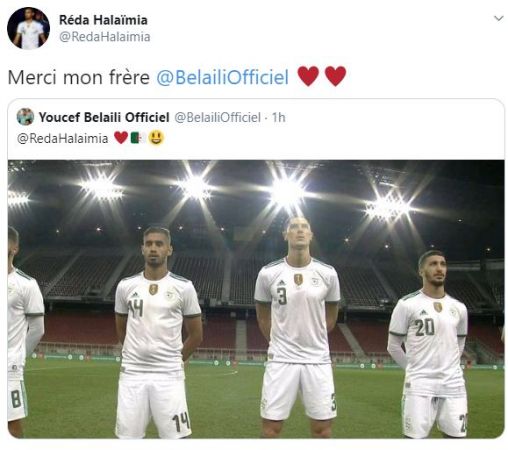Click the @RedaHalaimia mention in quoted tweet
This screenshot has height=450, width=508.
click(x=63, y=138)
